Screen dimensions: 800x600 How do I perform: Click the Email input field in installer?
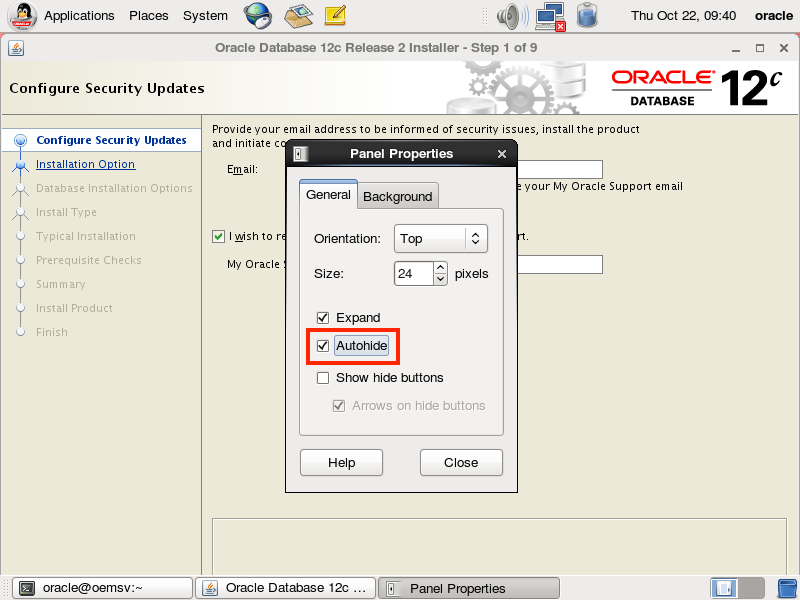(560, 169)
